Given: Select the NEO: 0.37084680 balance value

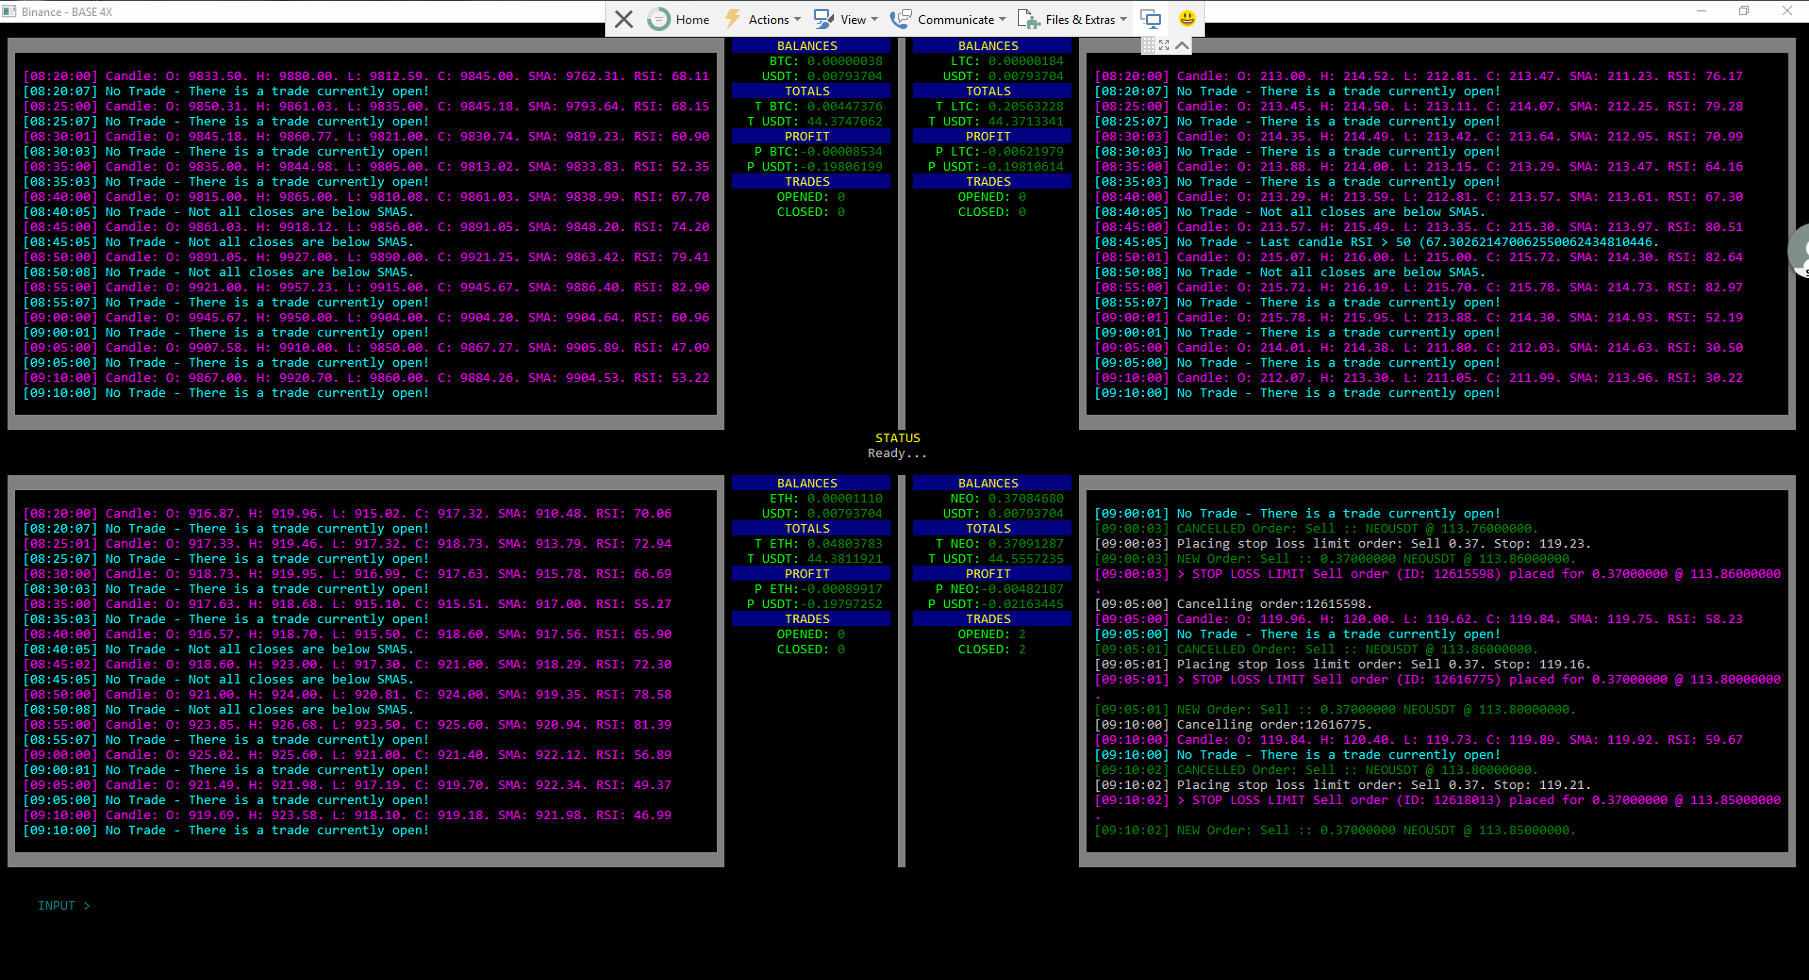Looking at the screenshot, I should point(1007,498).
